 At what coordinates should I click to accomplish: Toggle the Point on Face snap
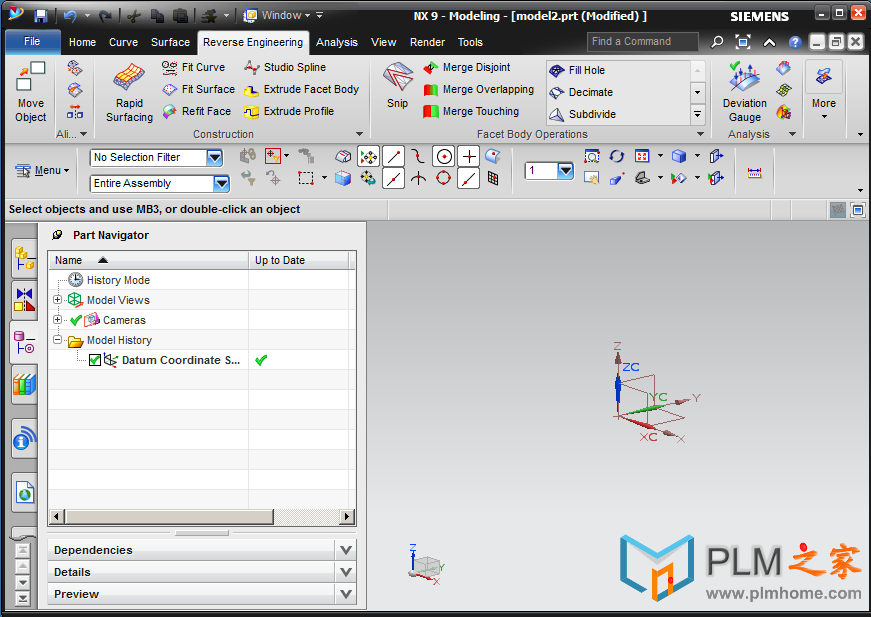coord(493,157)
